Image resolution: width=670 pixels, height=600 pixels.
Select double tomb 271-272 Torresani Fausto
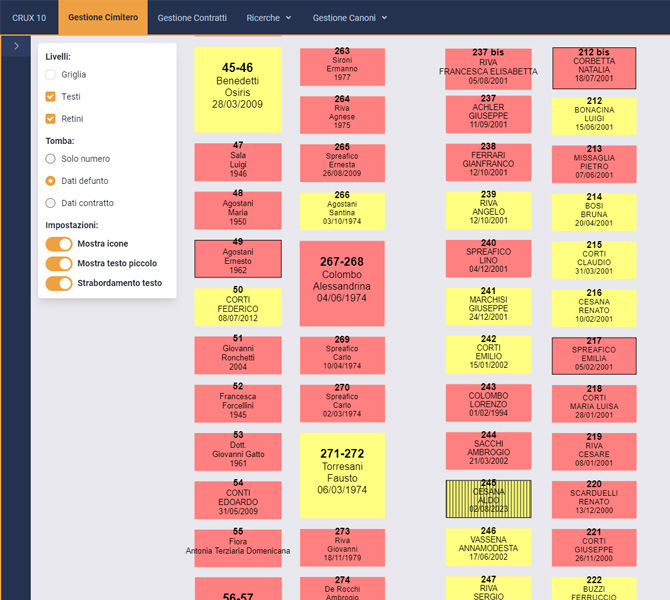(342, 476)
